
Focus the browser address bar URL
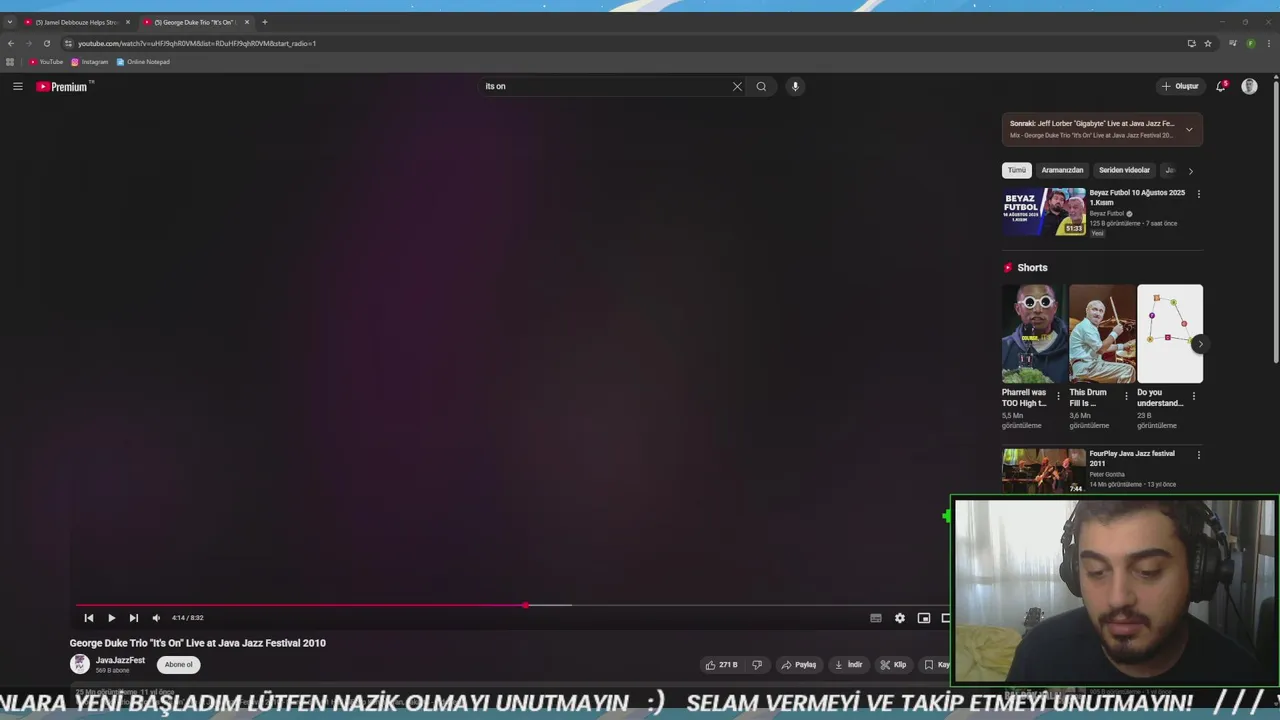pos(197,43)
